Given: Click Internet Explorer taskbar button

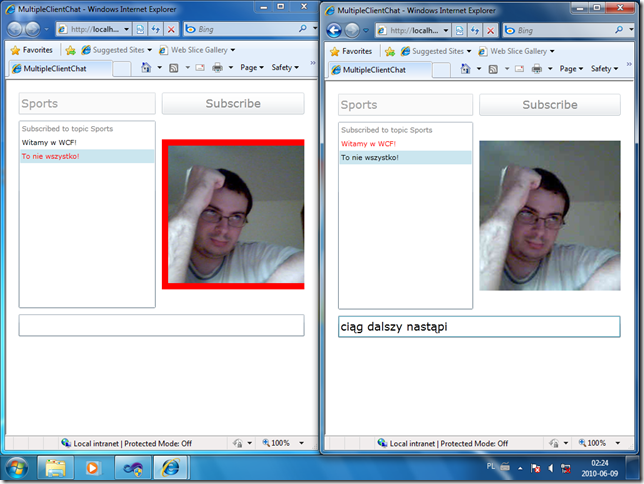Looking at the screenshot, I should [171, 468].
